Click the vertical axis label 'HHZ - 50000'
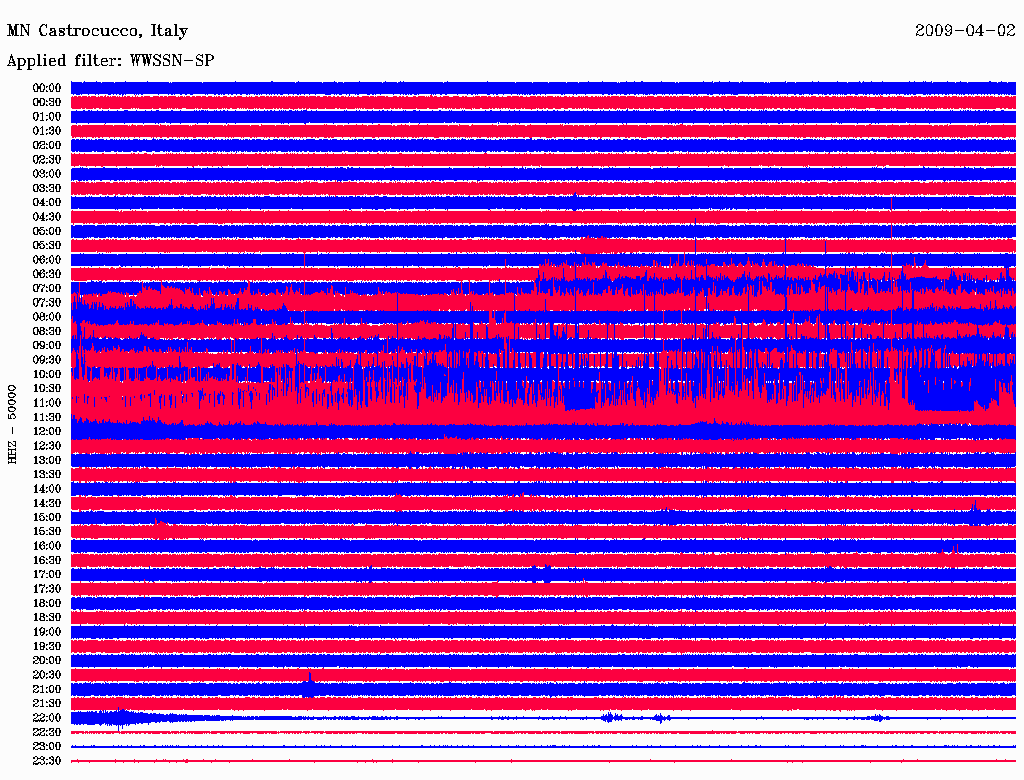Image resolution: width=1024 pixels, height=780 pixels. [12, 424]
